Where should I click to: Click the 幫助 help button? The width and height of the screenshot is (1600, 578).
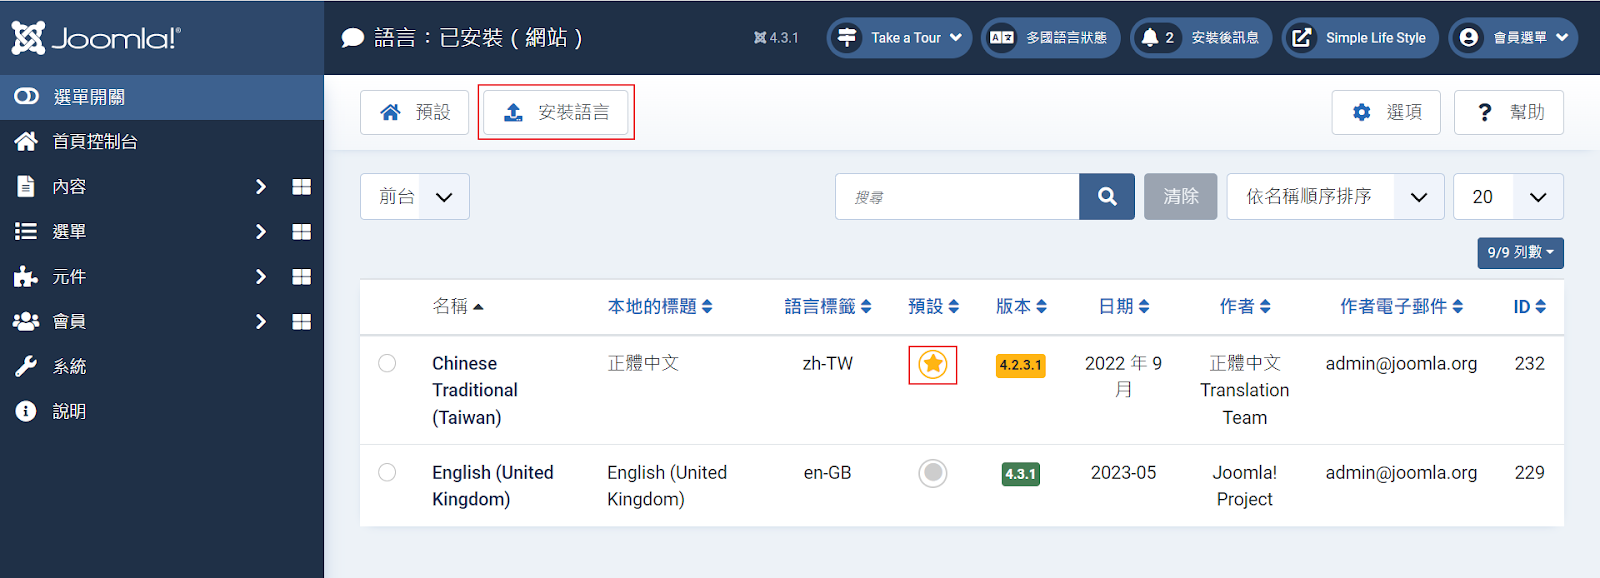coord(1509,112)
